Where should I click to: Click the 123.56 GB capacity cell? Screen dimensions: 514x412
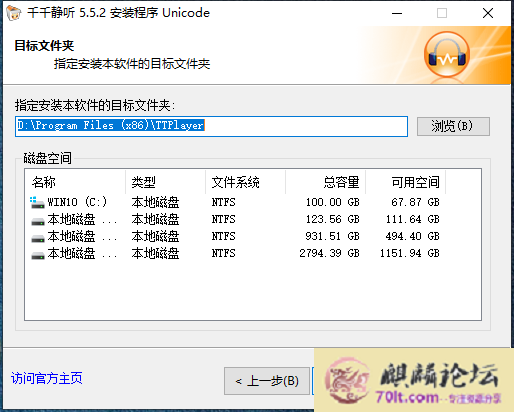click(x=333, y=219)
